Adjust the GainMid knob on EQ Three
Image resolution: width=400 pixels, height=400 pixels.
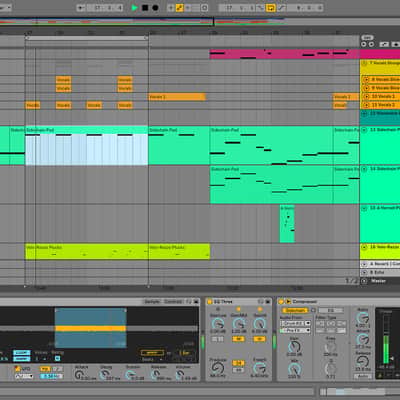point(239,323)
